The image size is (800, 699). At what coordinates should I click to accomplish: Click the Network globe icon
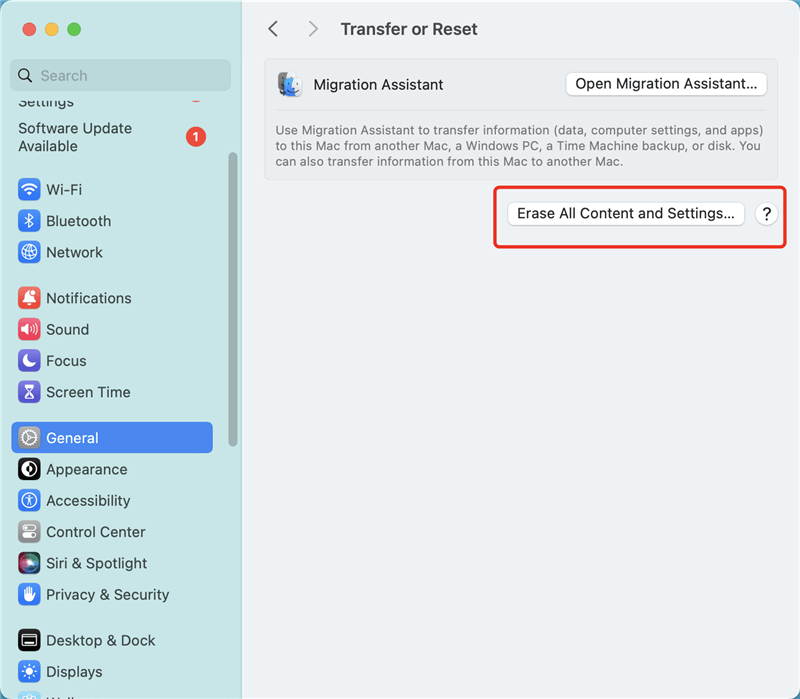[x=28, y=252]
